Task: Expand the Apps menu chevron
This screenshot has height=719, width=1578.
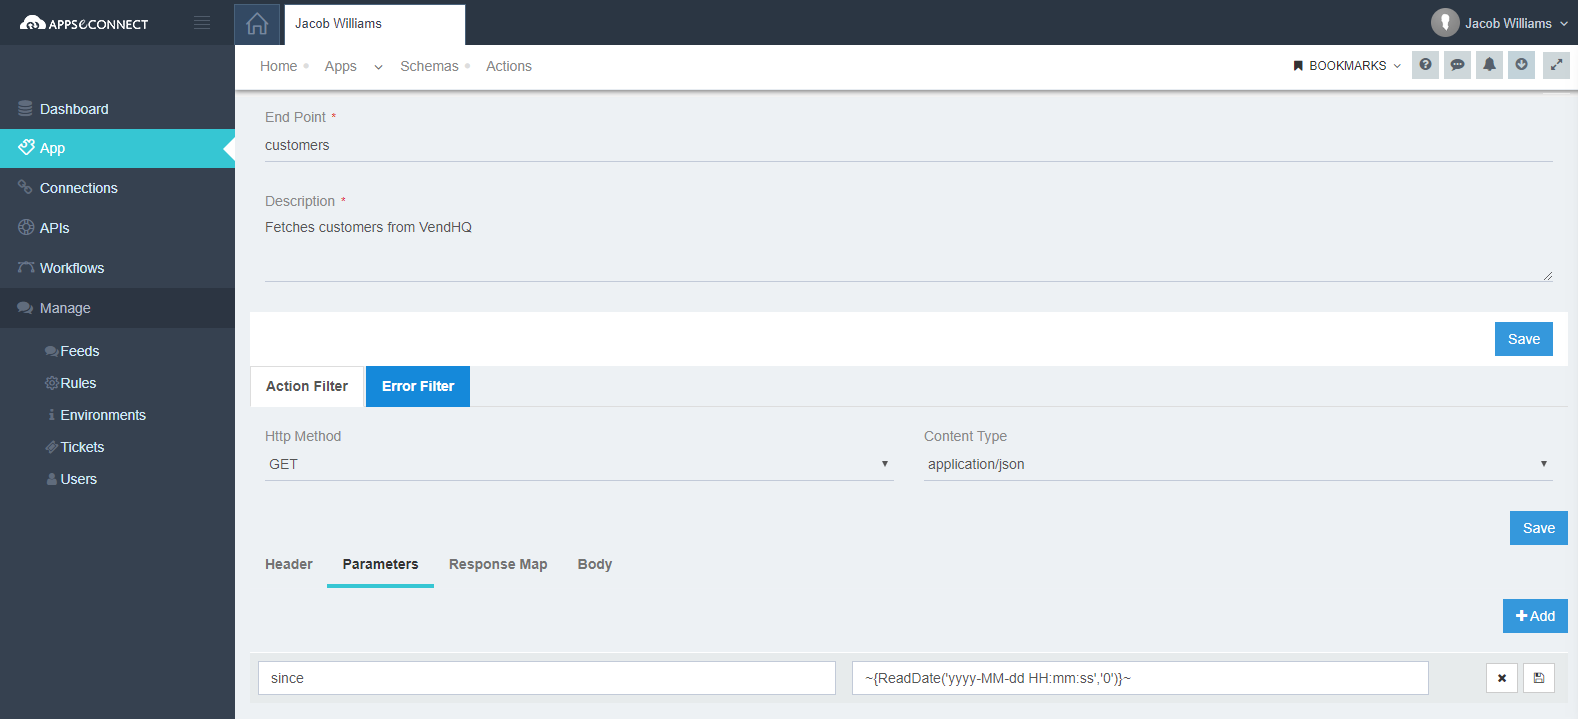Action: 378,67
